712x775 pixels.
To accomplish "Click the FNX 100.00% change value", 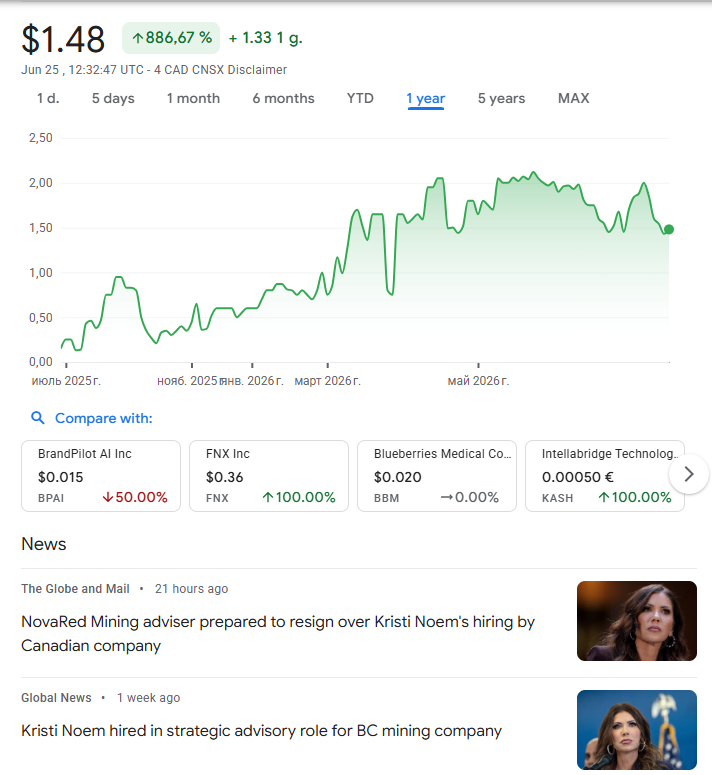I will 299,497.
